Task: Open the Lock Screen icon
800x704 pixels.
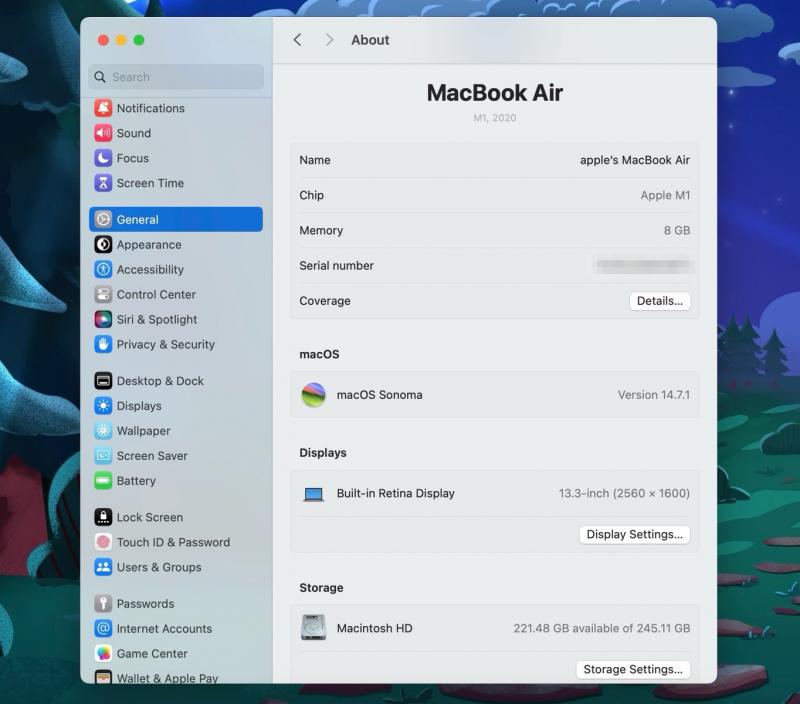Action: click(x=103, y=517)
